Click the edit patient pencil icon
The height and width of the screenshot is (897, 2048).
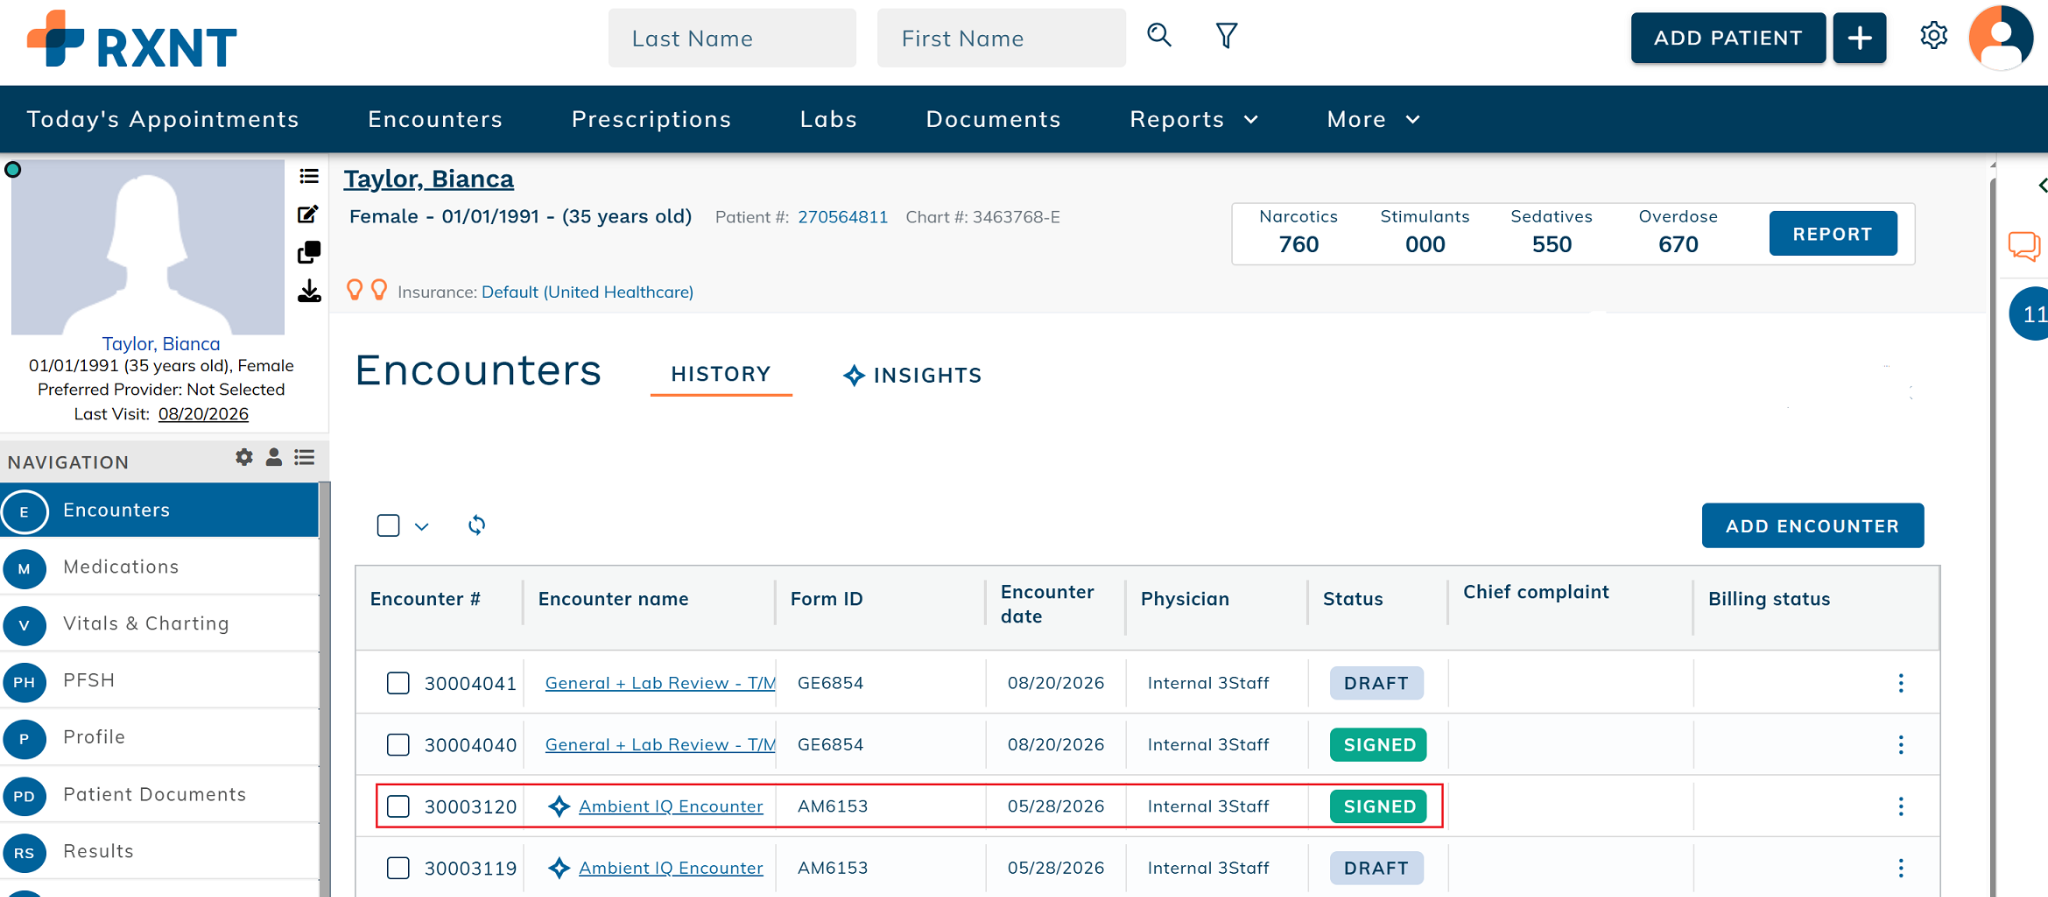tap(308, 214)
